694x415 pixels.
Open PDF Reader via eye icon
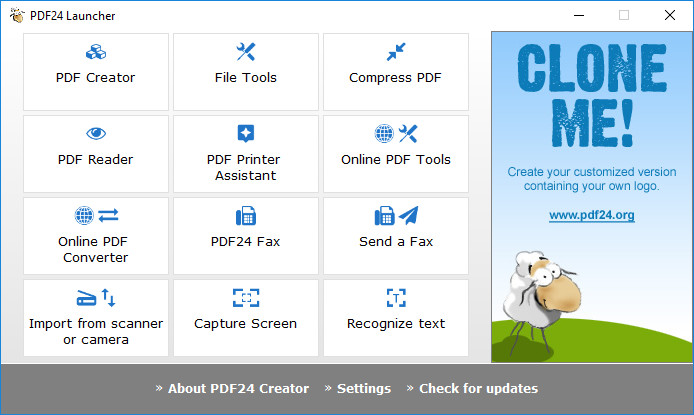(x=95, y=134)
